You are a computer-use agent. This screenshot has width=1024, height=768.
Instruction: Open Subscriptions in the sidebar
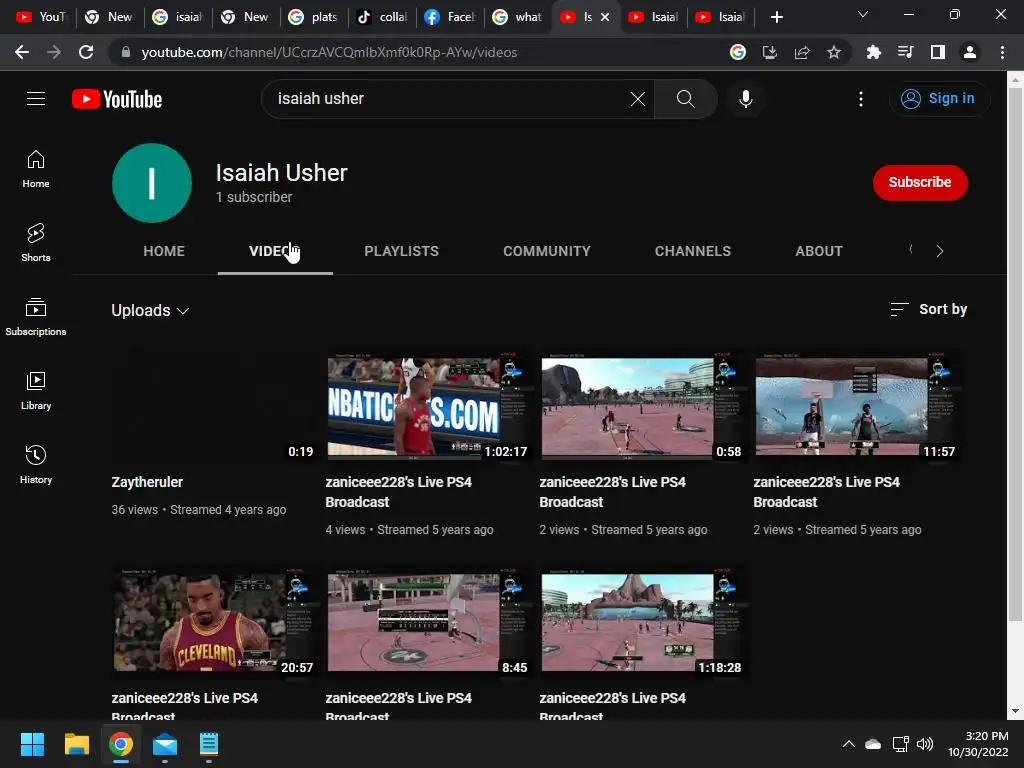pyautogui.click(x=36, y=317)
